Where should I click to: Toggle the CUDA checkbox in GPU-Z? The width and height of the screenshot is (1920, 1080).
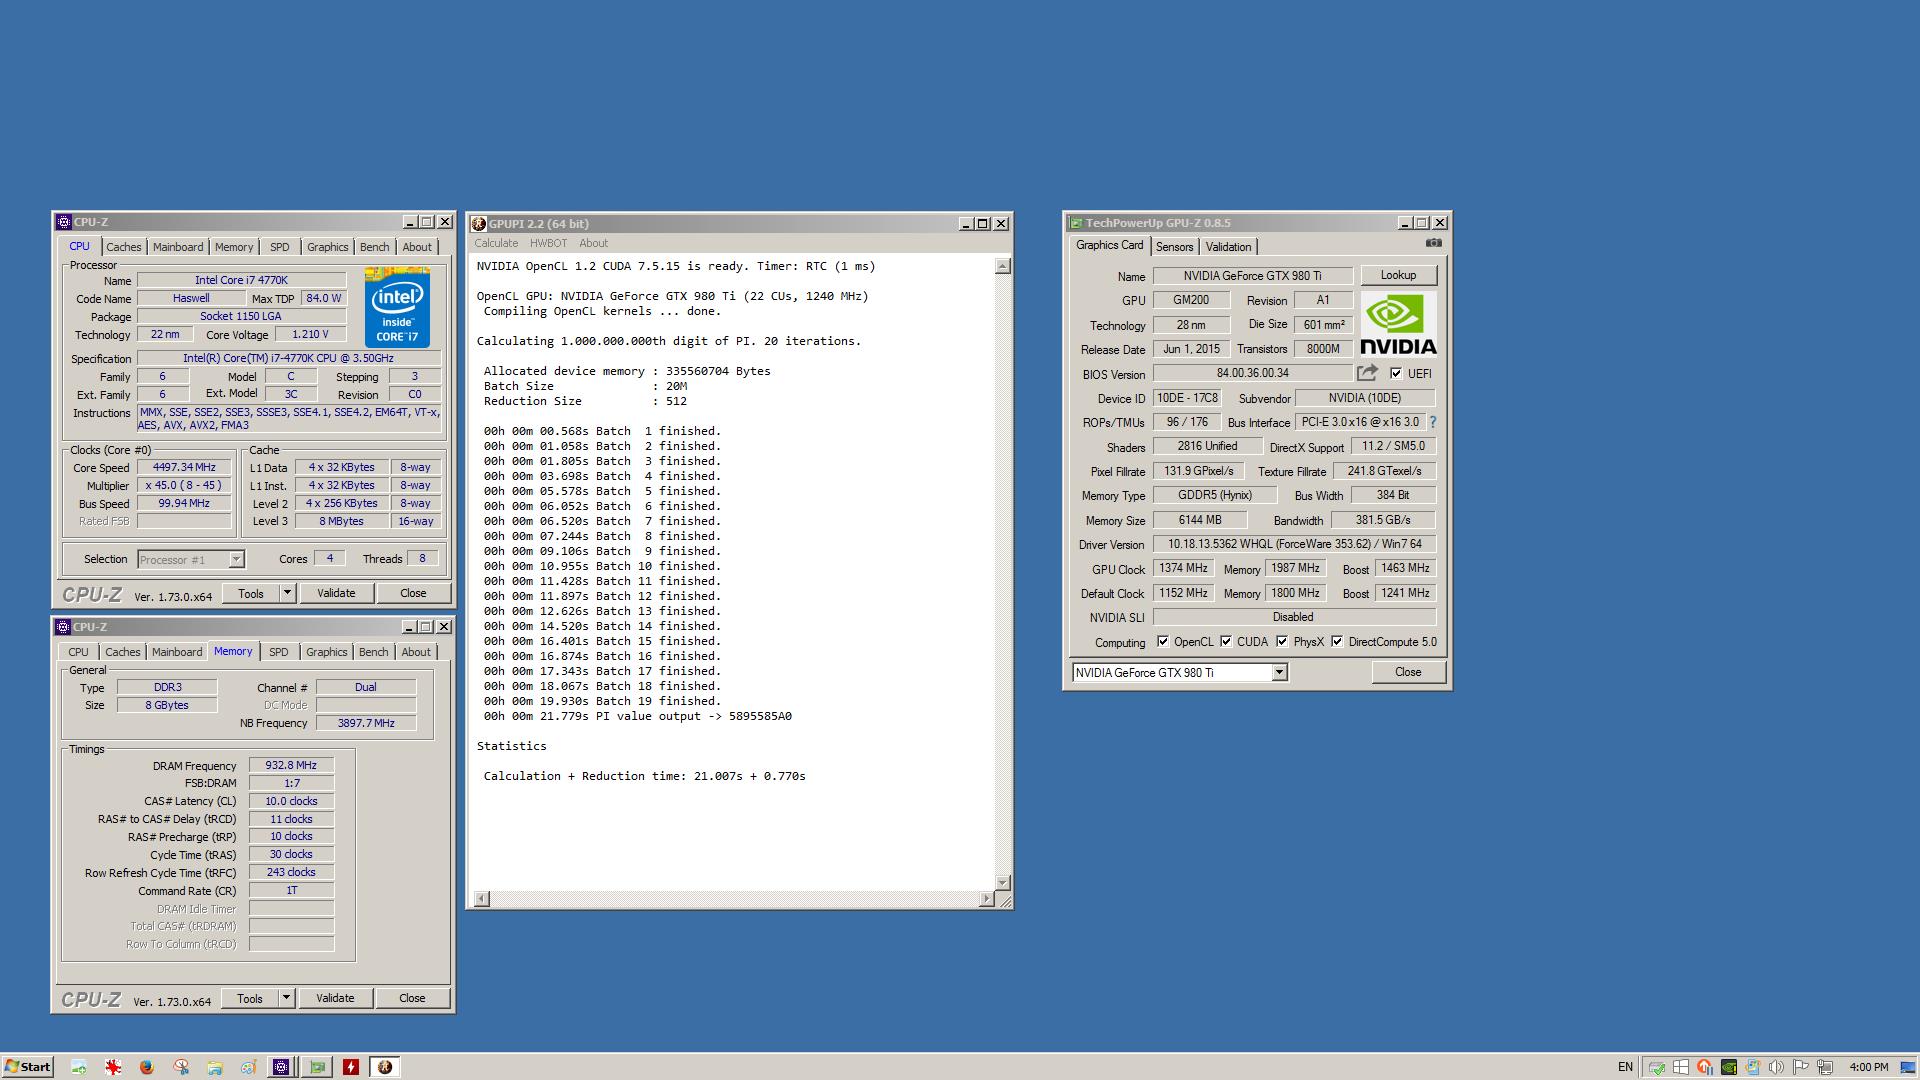1226,642
